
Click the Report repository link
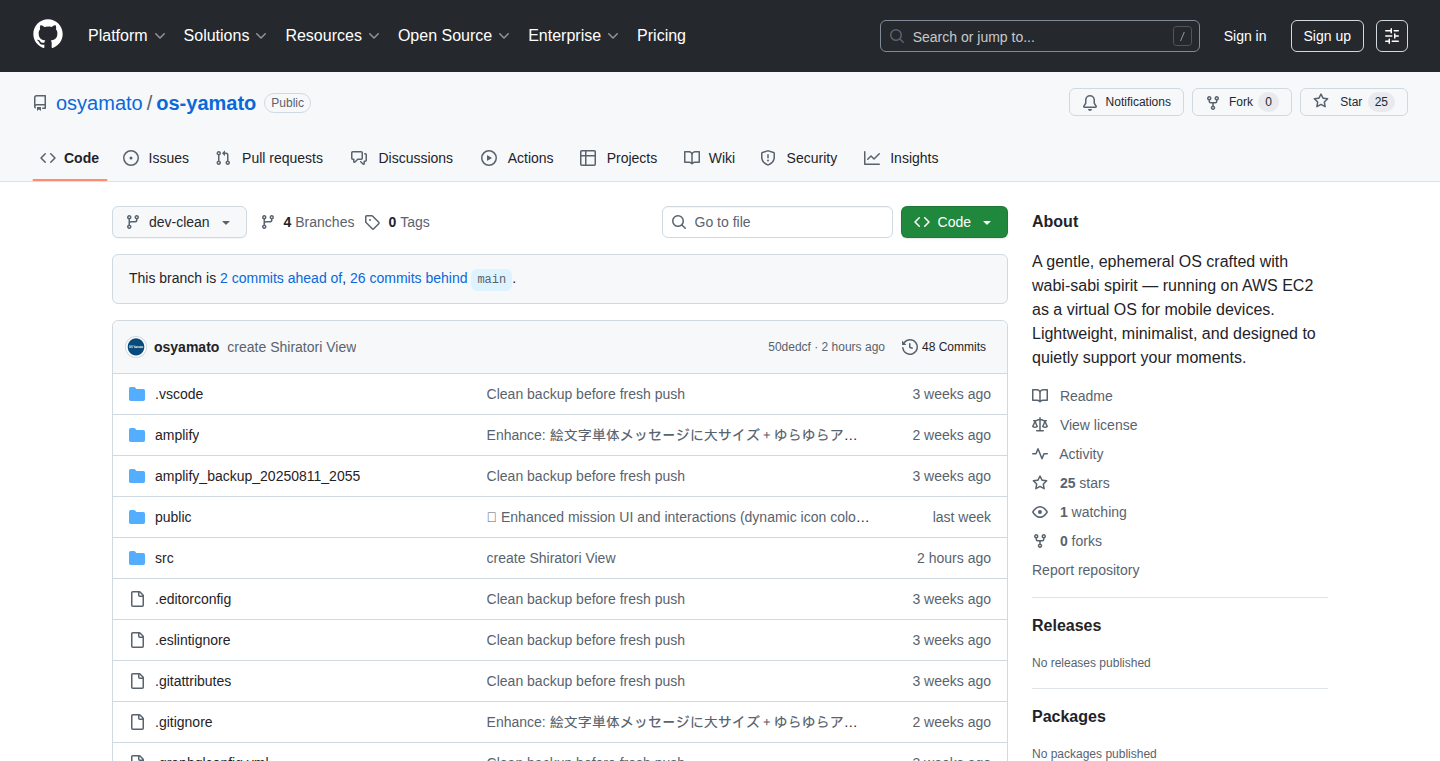(x=1085, y=570)
